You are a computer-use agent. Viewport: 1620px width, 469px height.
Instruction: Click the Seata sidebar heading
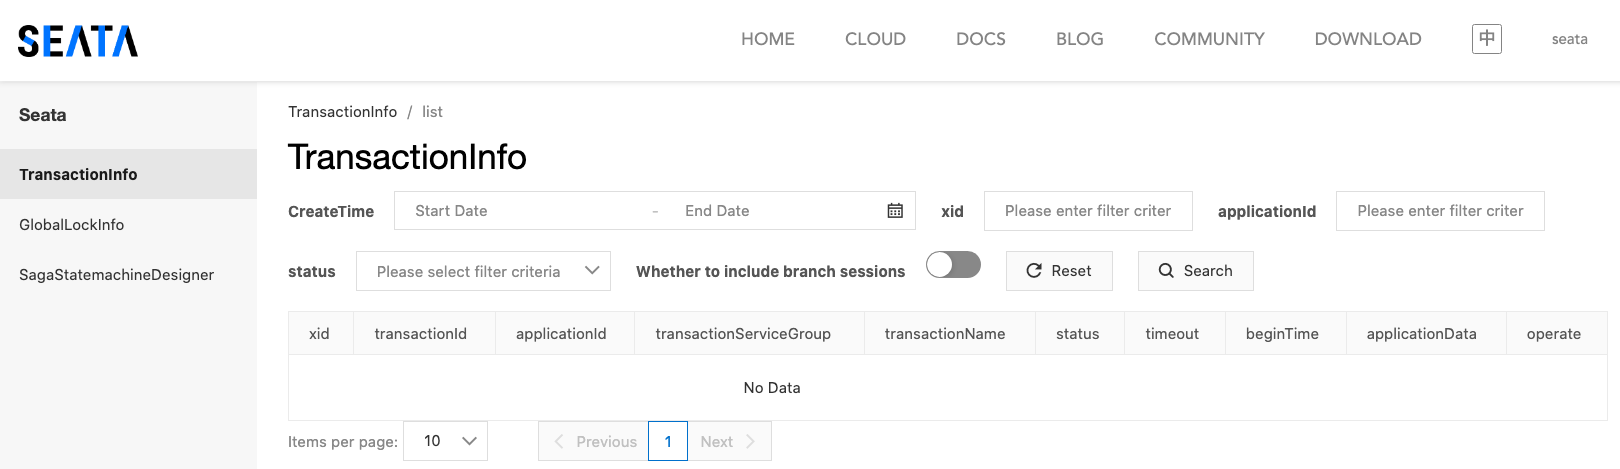43,115
